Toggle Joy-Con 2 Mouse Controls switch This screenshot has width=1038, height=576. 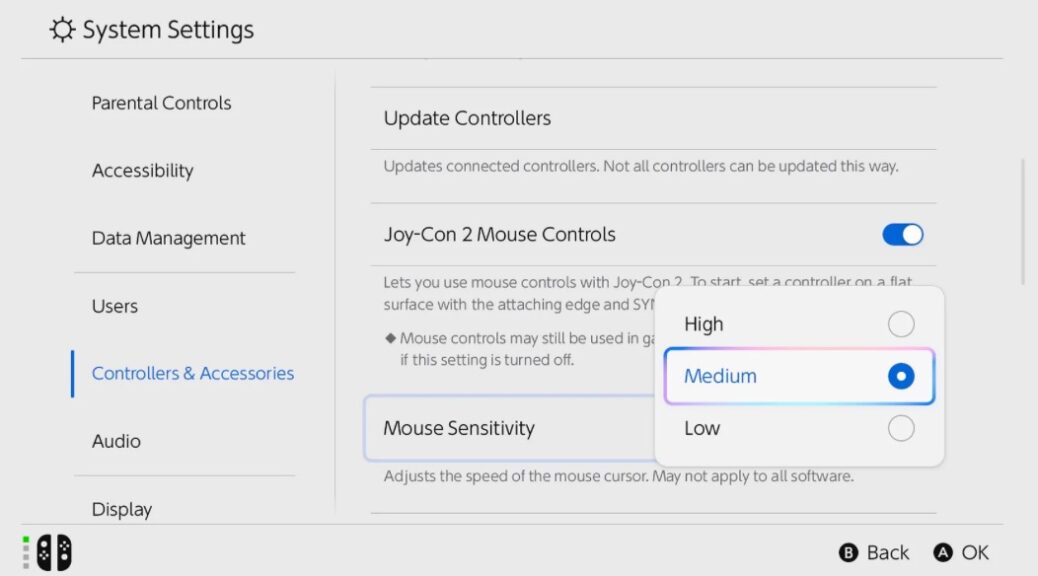(x=902, y=235)
